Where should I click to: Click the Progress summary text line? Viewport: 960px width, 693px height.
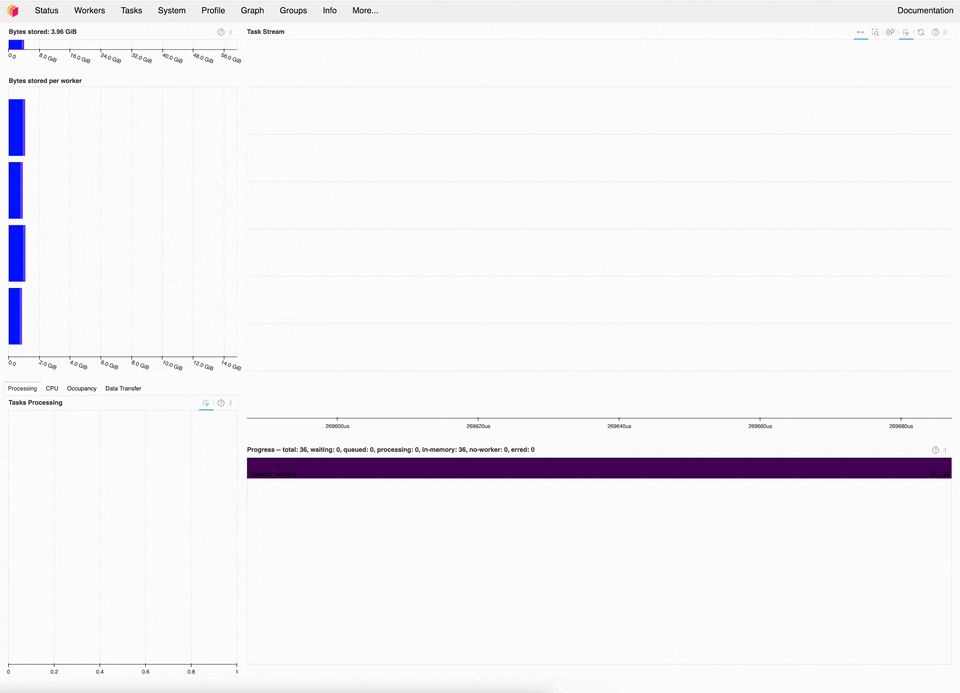pos(391,449)
